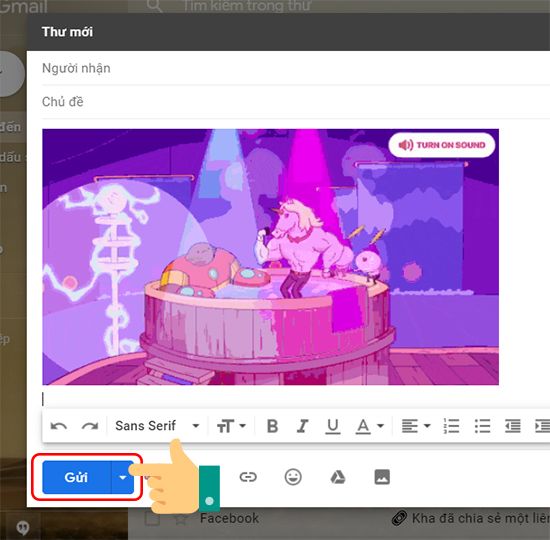
Task: Open the emoji picker
Action: [293, 477]
